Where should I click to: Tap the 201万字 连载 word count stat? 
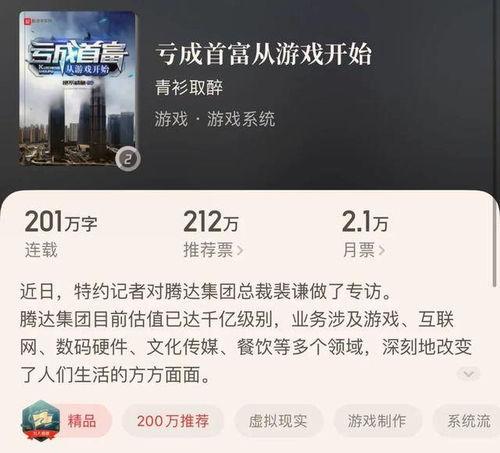pyautogui.click(x=61, y=234)
